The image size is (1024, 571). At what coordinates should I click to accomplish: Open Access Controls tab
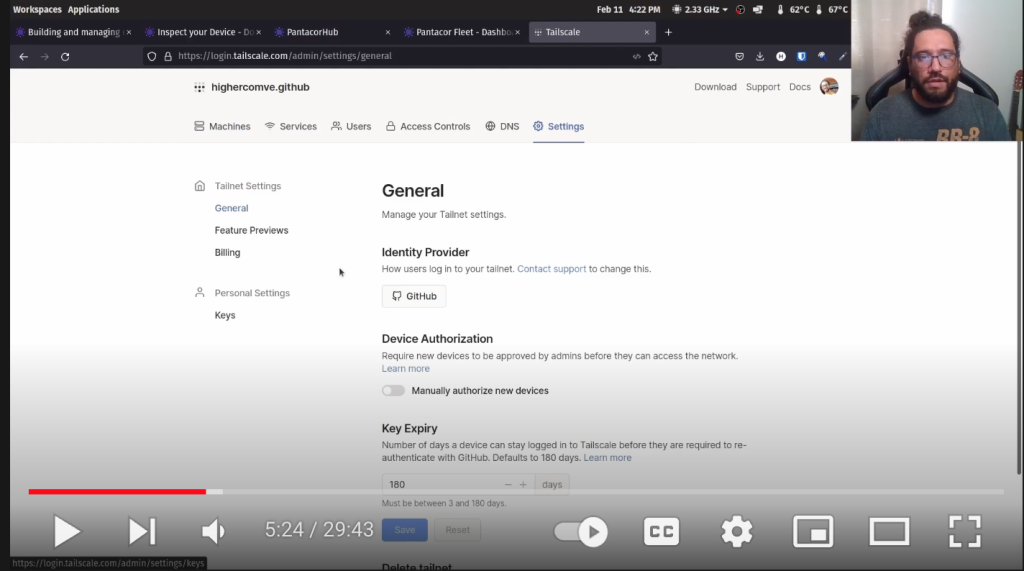click(428, 126)
